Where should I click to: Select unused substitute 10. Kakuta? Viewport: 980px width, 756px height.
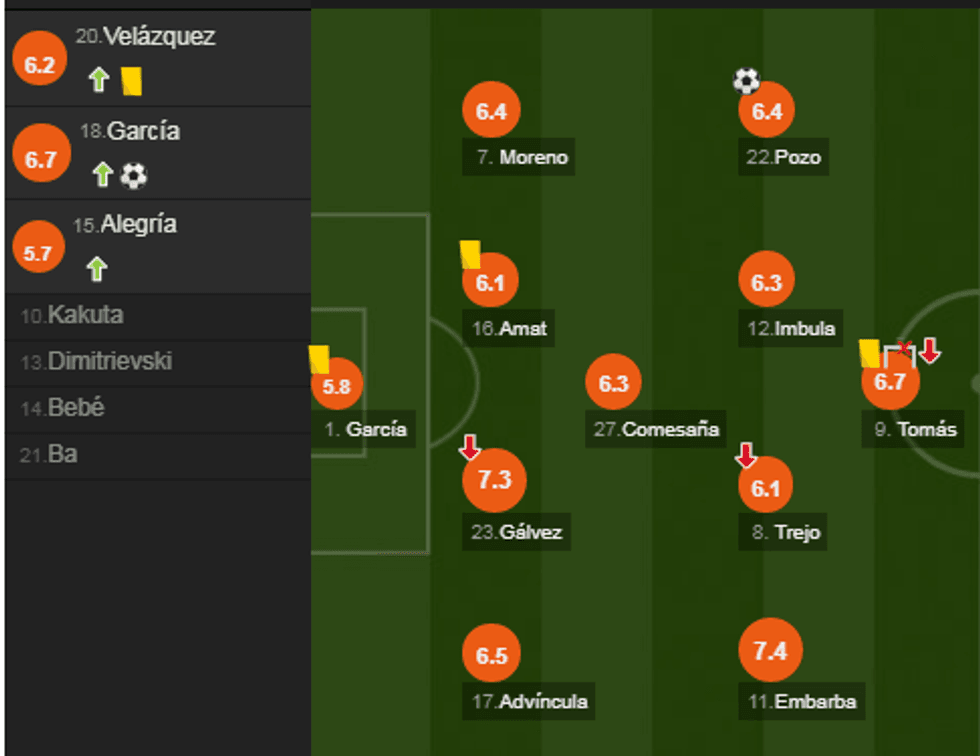coord(72,316)
